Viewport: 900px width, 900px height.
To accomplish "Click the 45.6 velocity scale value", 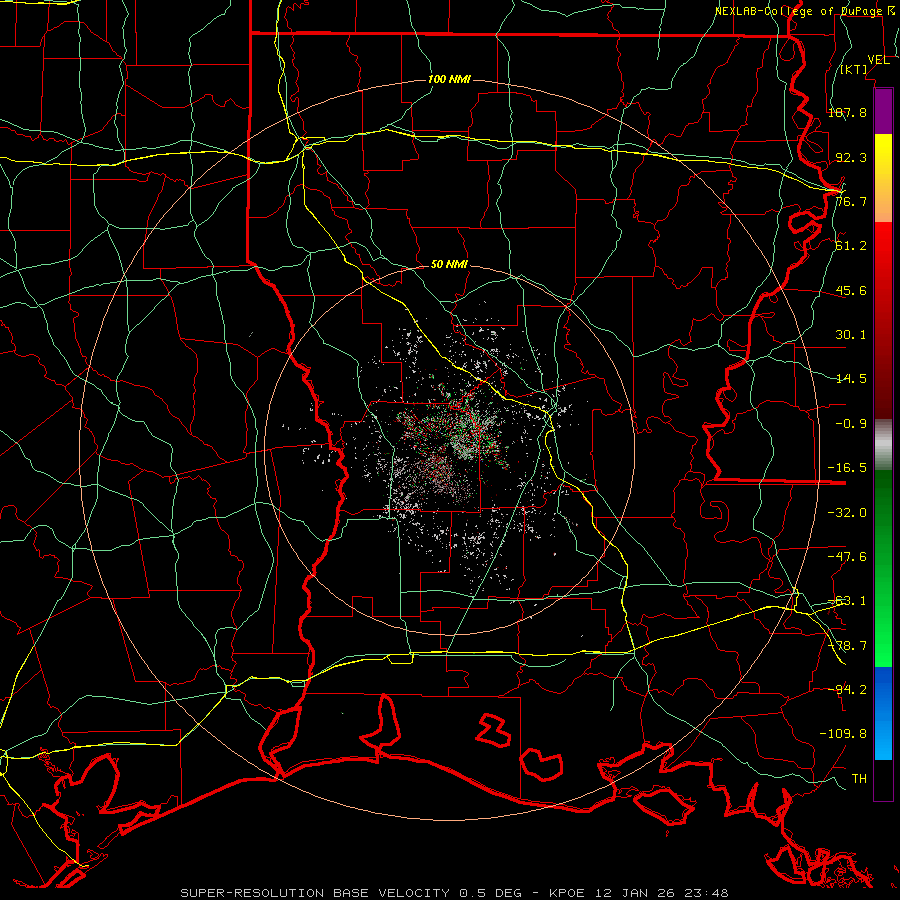I will click(x=851, y=290).
